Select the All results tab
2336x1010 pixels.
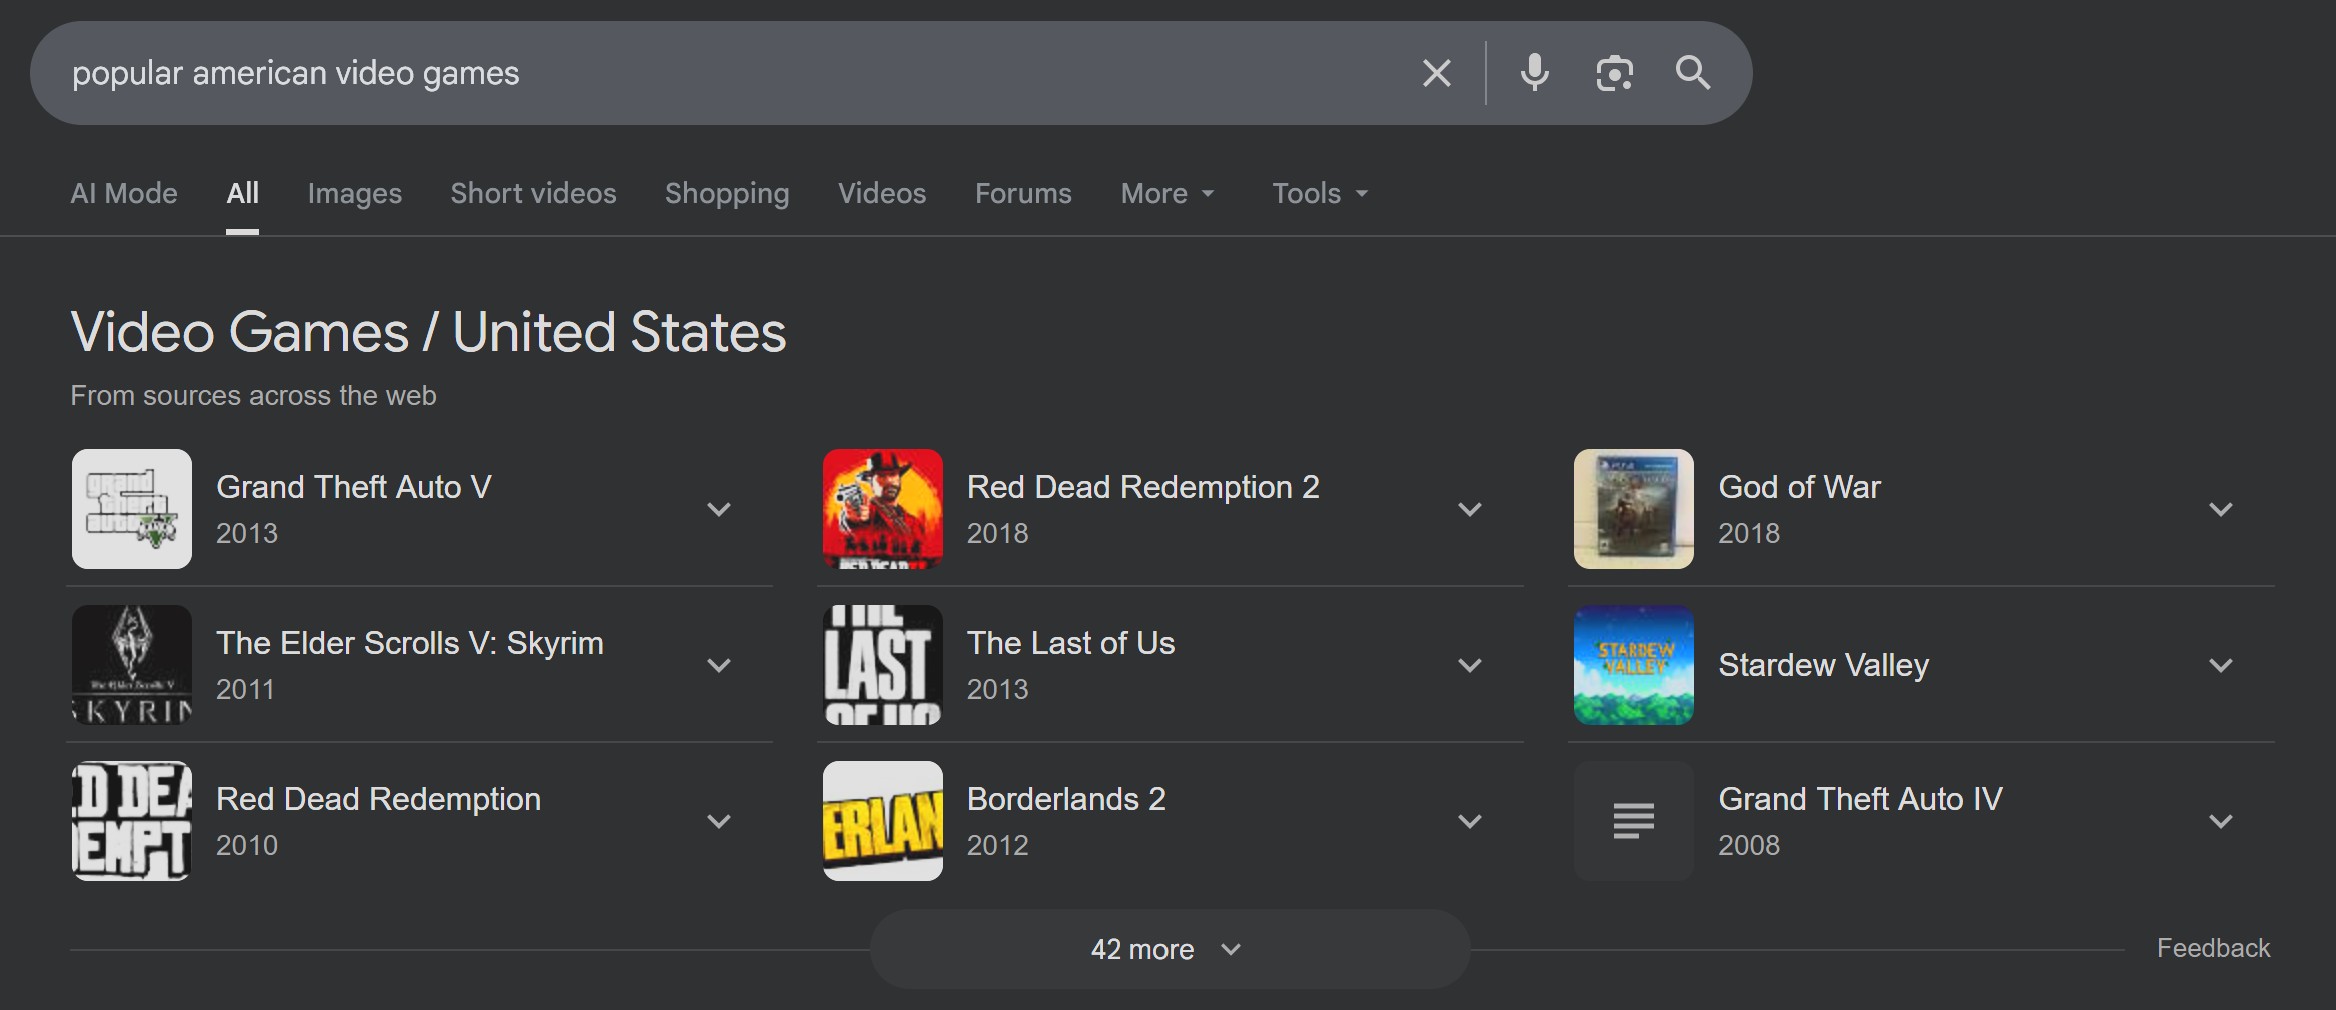(x=242, y=193)
